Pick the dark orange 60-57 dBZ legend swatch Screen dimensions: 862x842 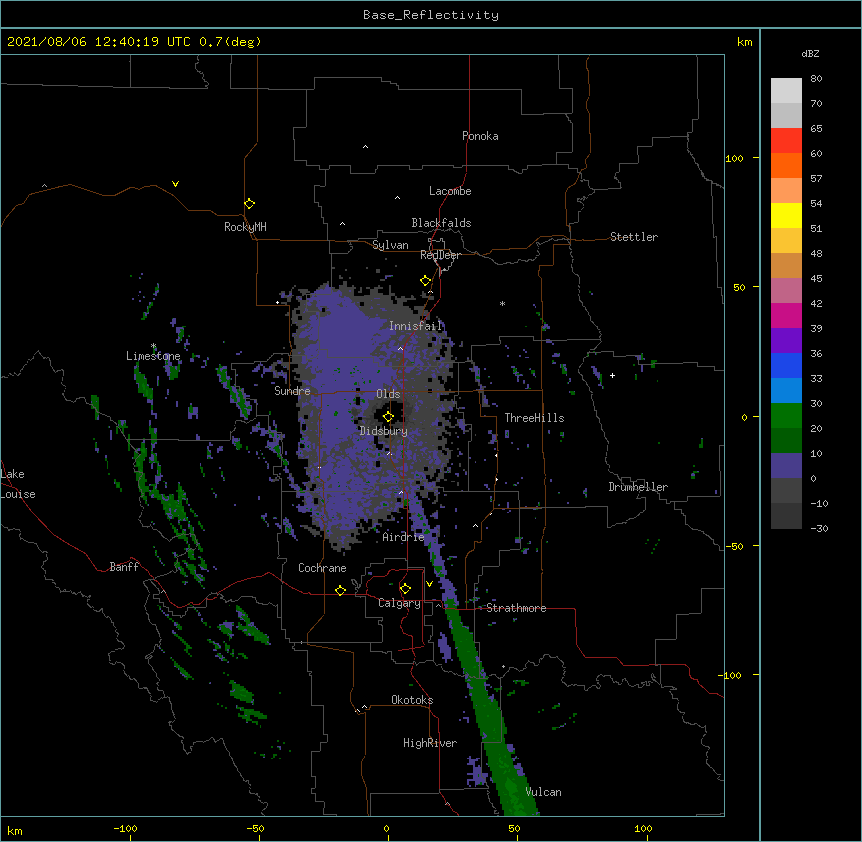coord(786,165)
